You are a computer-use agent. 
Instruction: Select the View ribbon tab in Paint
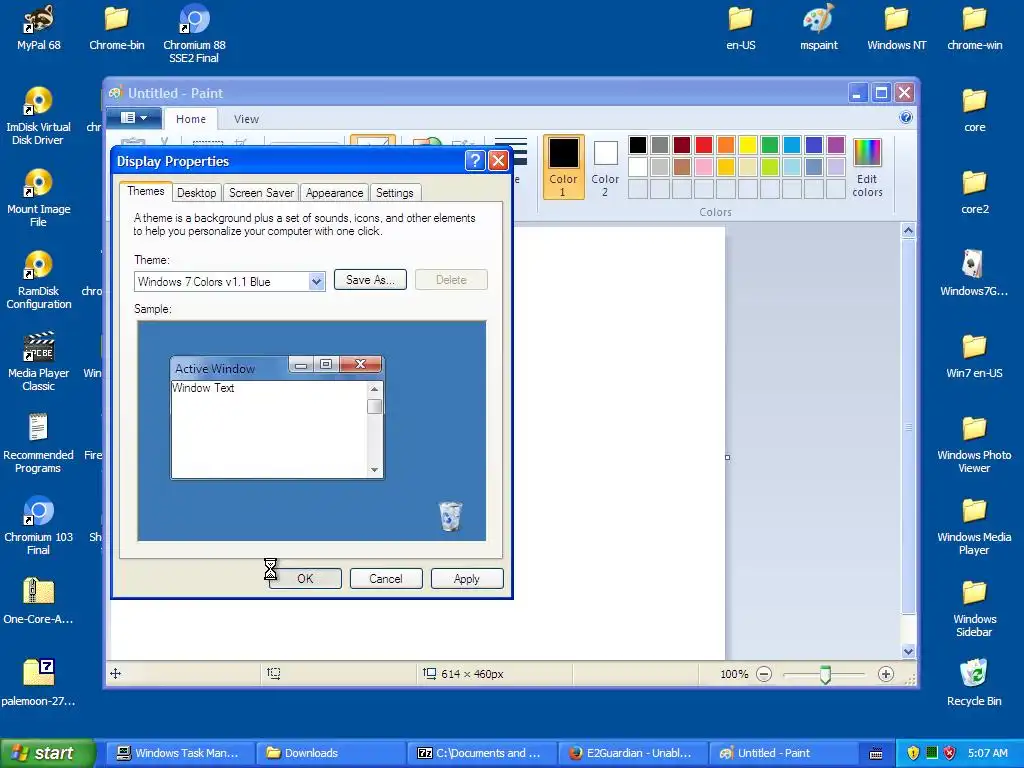click(246, 119)
